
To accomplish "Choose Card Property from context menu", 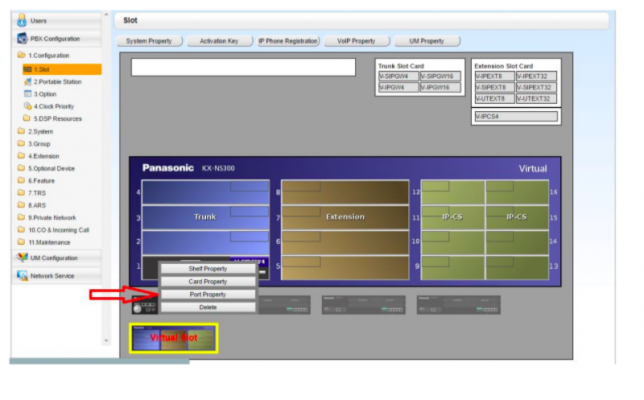I will pyautogui.click(x=208, y=281).
